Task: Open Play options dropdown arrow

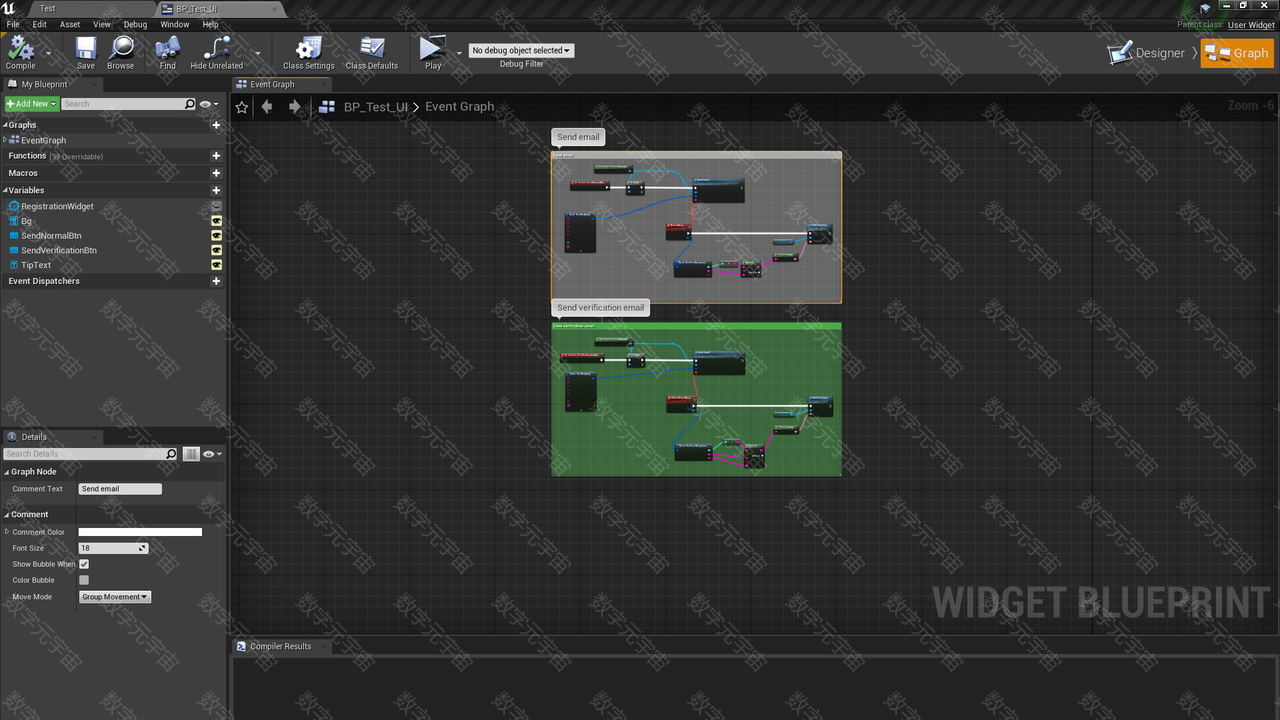Action: pos(459,53)
